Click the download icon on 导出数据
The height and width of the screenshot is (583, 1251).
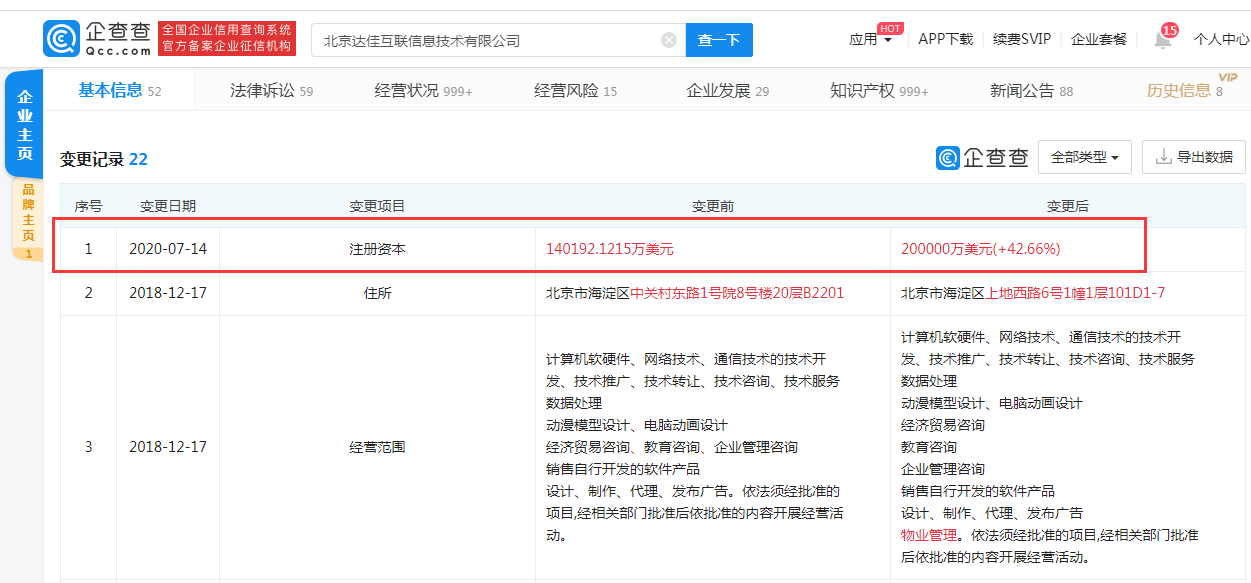(1163, 157)
